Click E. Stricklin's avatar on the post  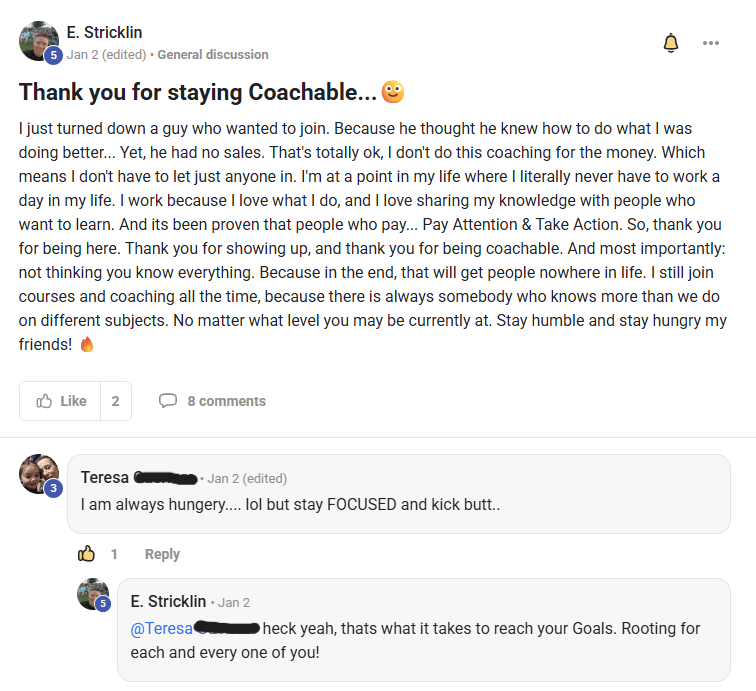point(38,40)
